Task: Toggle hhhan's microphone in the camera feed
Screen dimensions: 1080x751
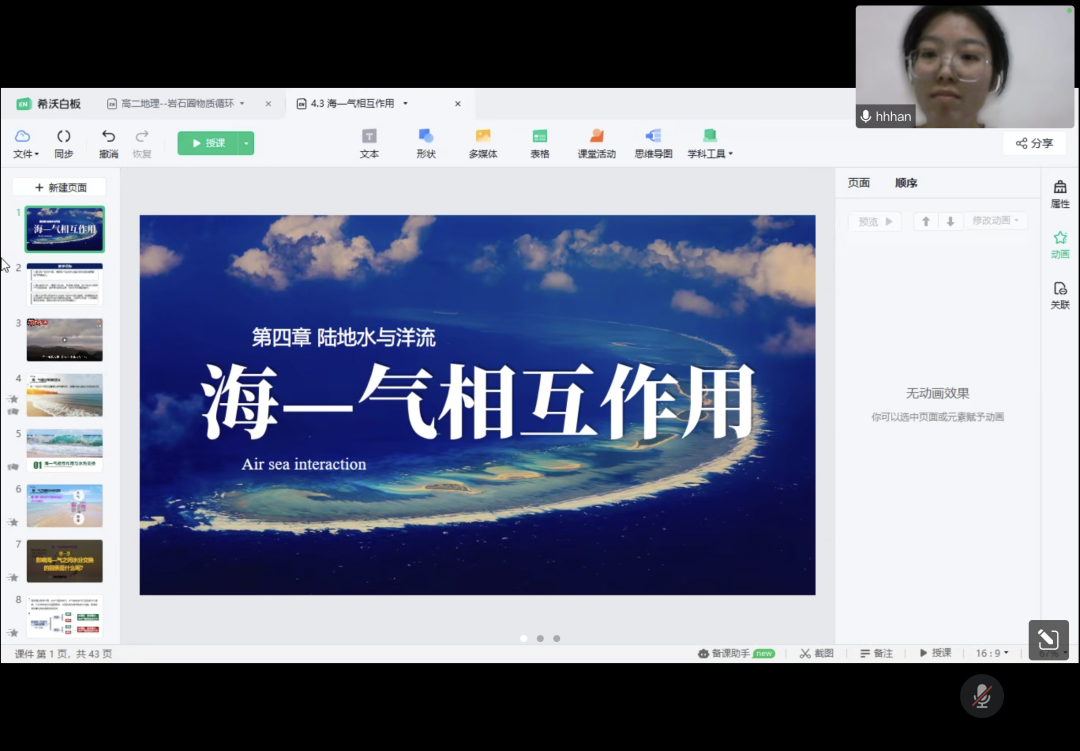Action: point(865,116)
